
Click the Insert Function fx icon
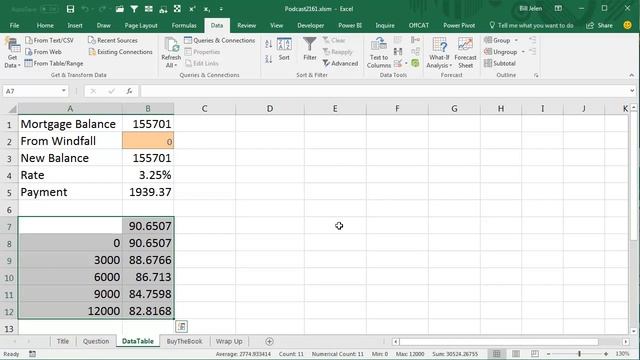click(x=129, y=91)
